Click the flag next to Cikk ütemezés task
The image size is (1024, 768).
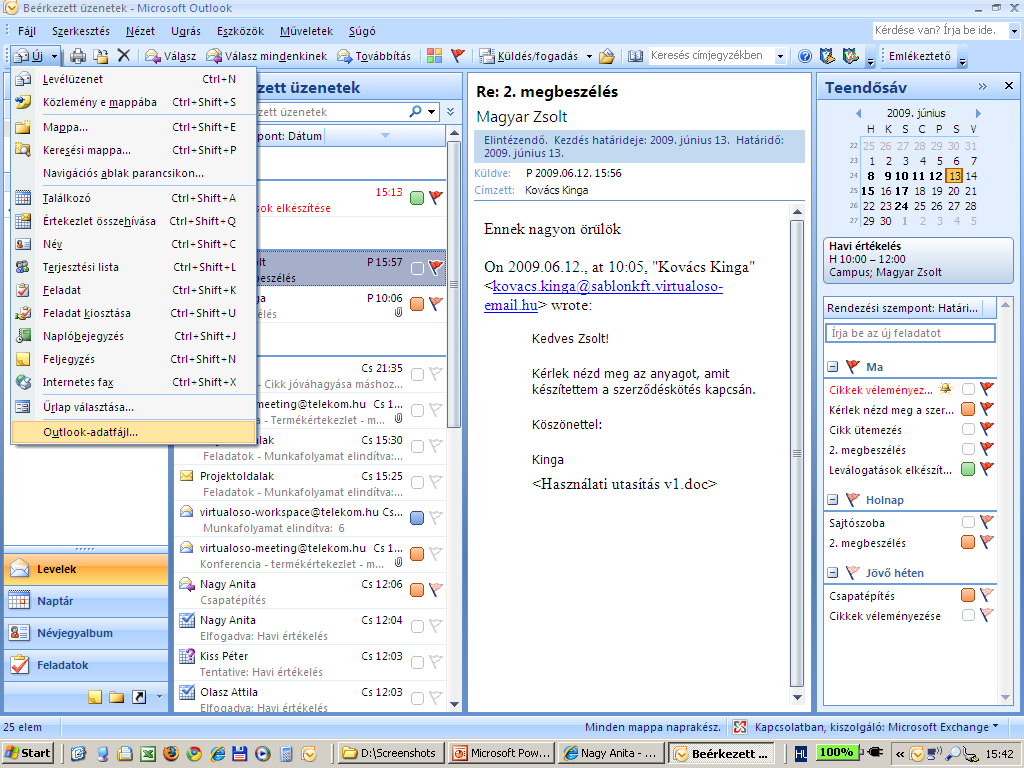point(987,429)
